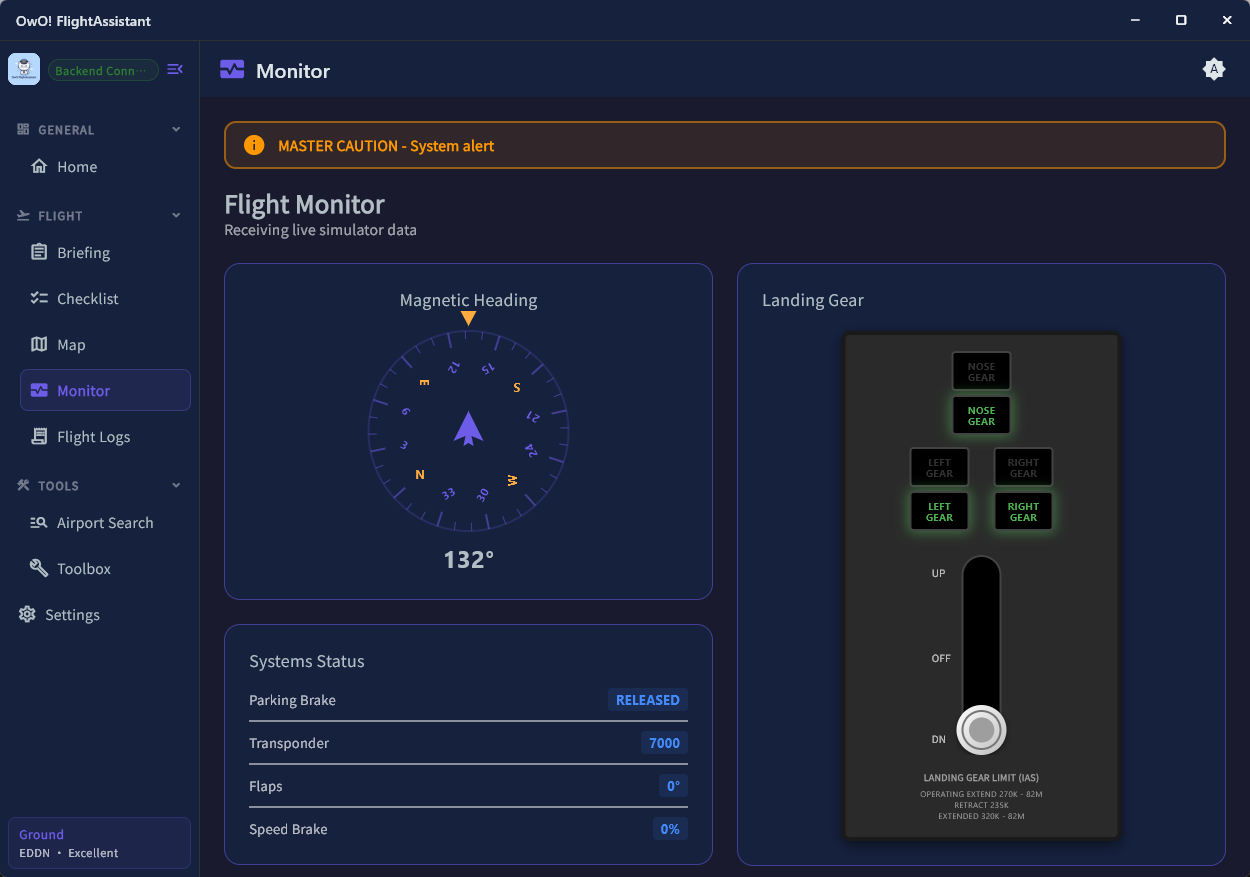Screen dimensions: 1250x877
Task: Minimize the FlightAssistant window
Action: (1135, 20)
